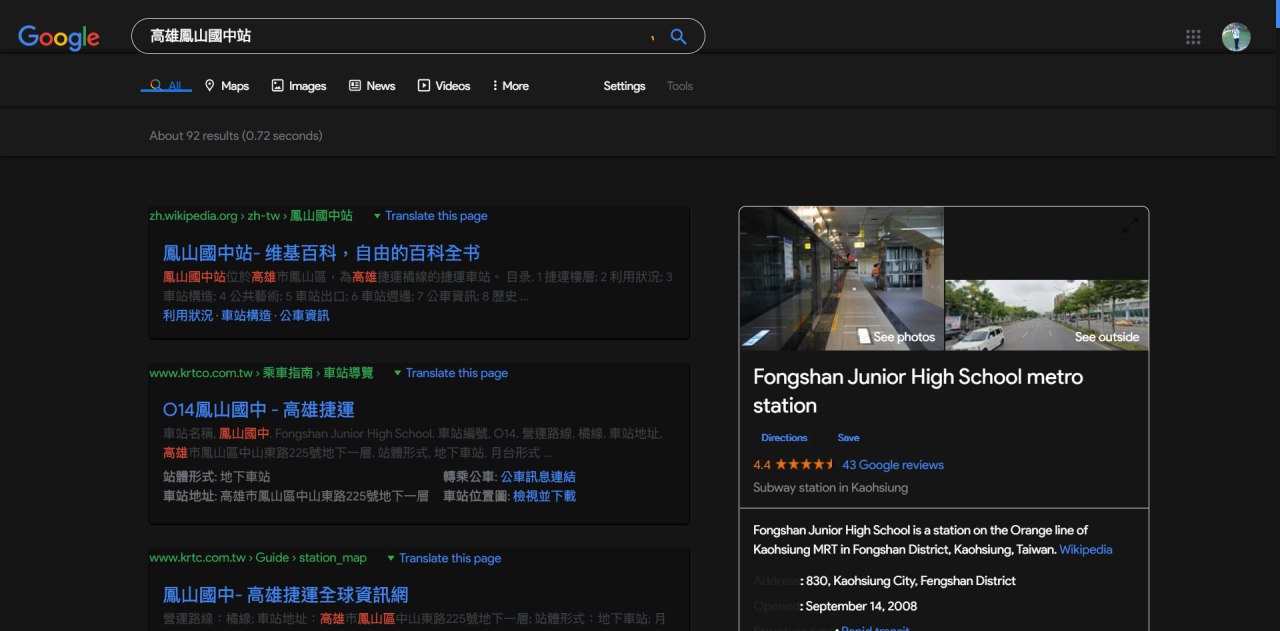Image resolution: width=1280 pixels, height=631 pixels.
Task: Open the 43 Google reviews
Action: click(x=893, y=465)
